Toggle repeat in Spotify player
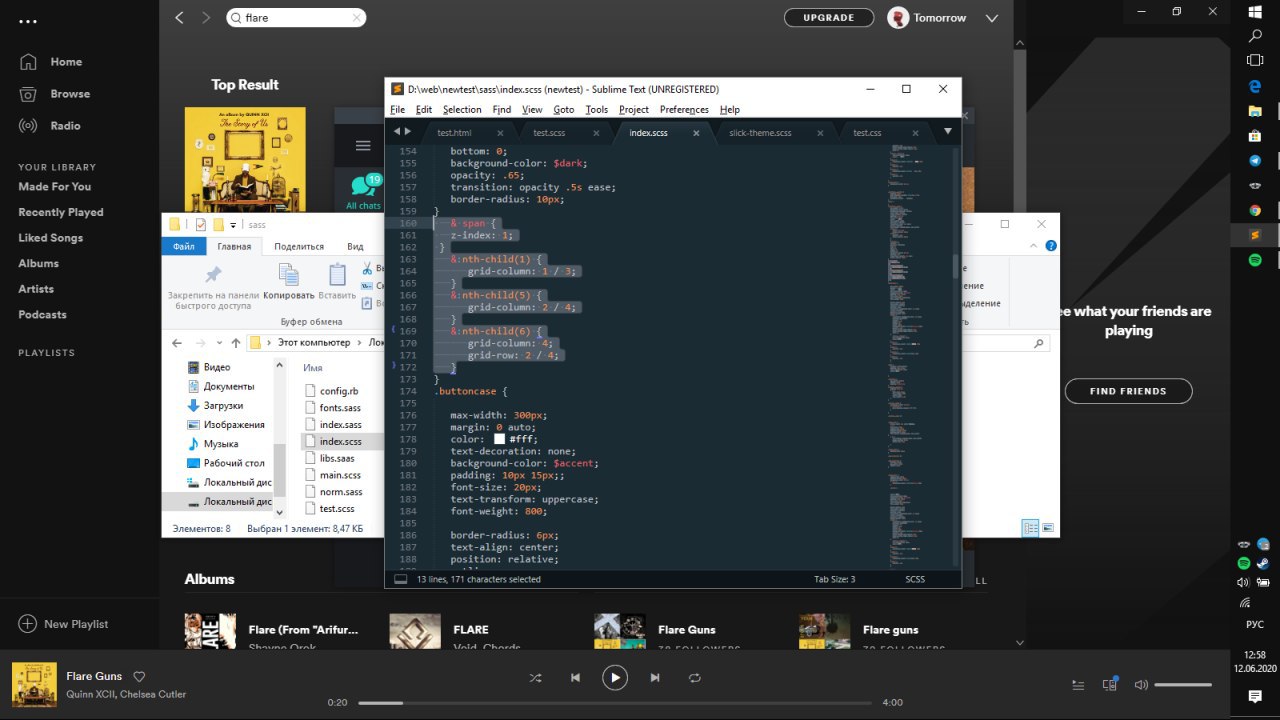1280x720 pixels. pos(695,678)
